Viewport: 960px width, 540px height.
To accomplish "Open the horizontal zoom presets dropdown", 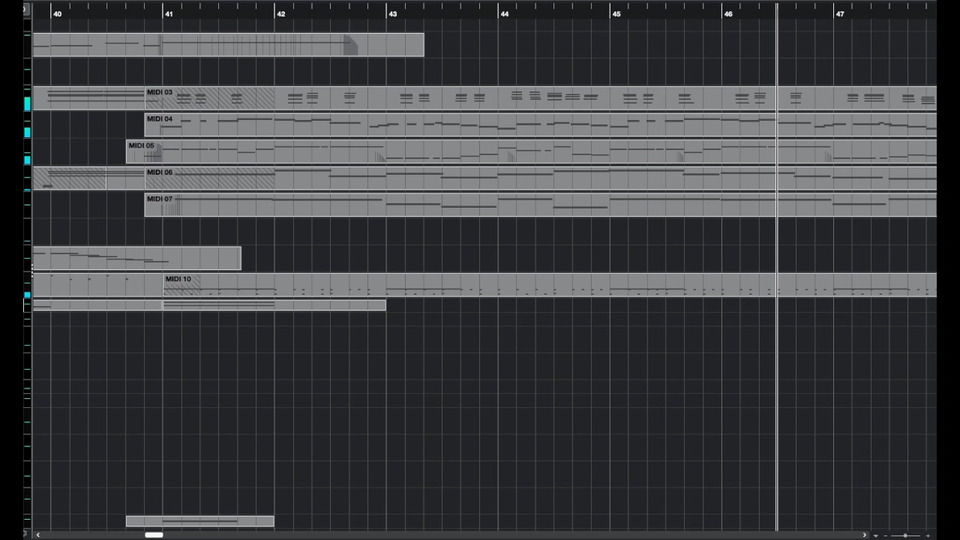I will pyautogui.click(x=876, y=536).
